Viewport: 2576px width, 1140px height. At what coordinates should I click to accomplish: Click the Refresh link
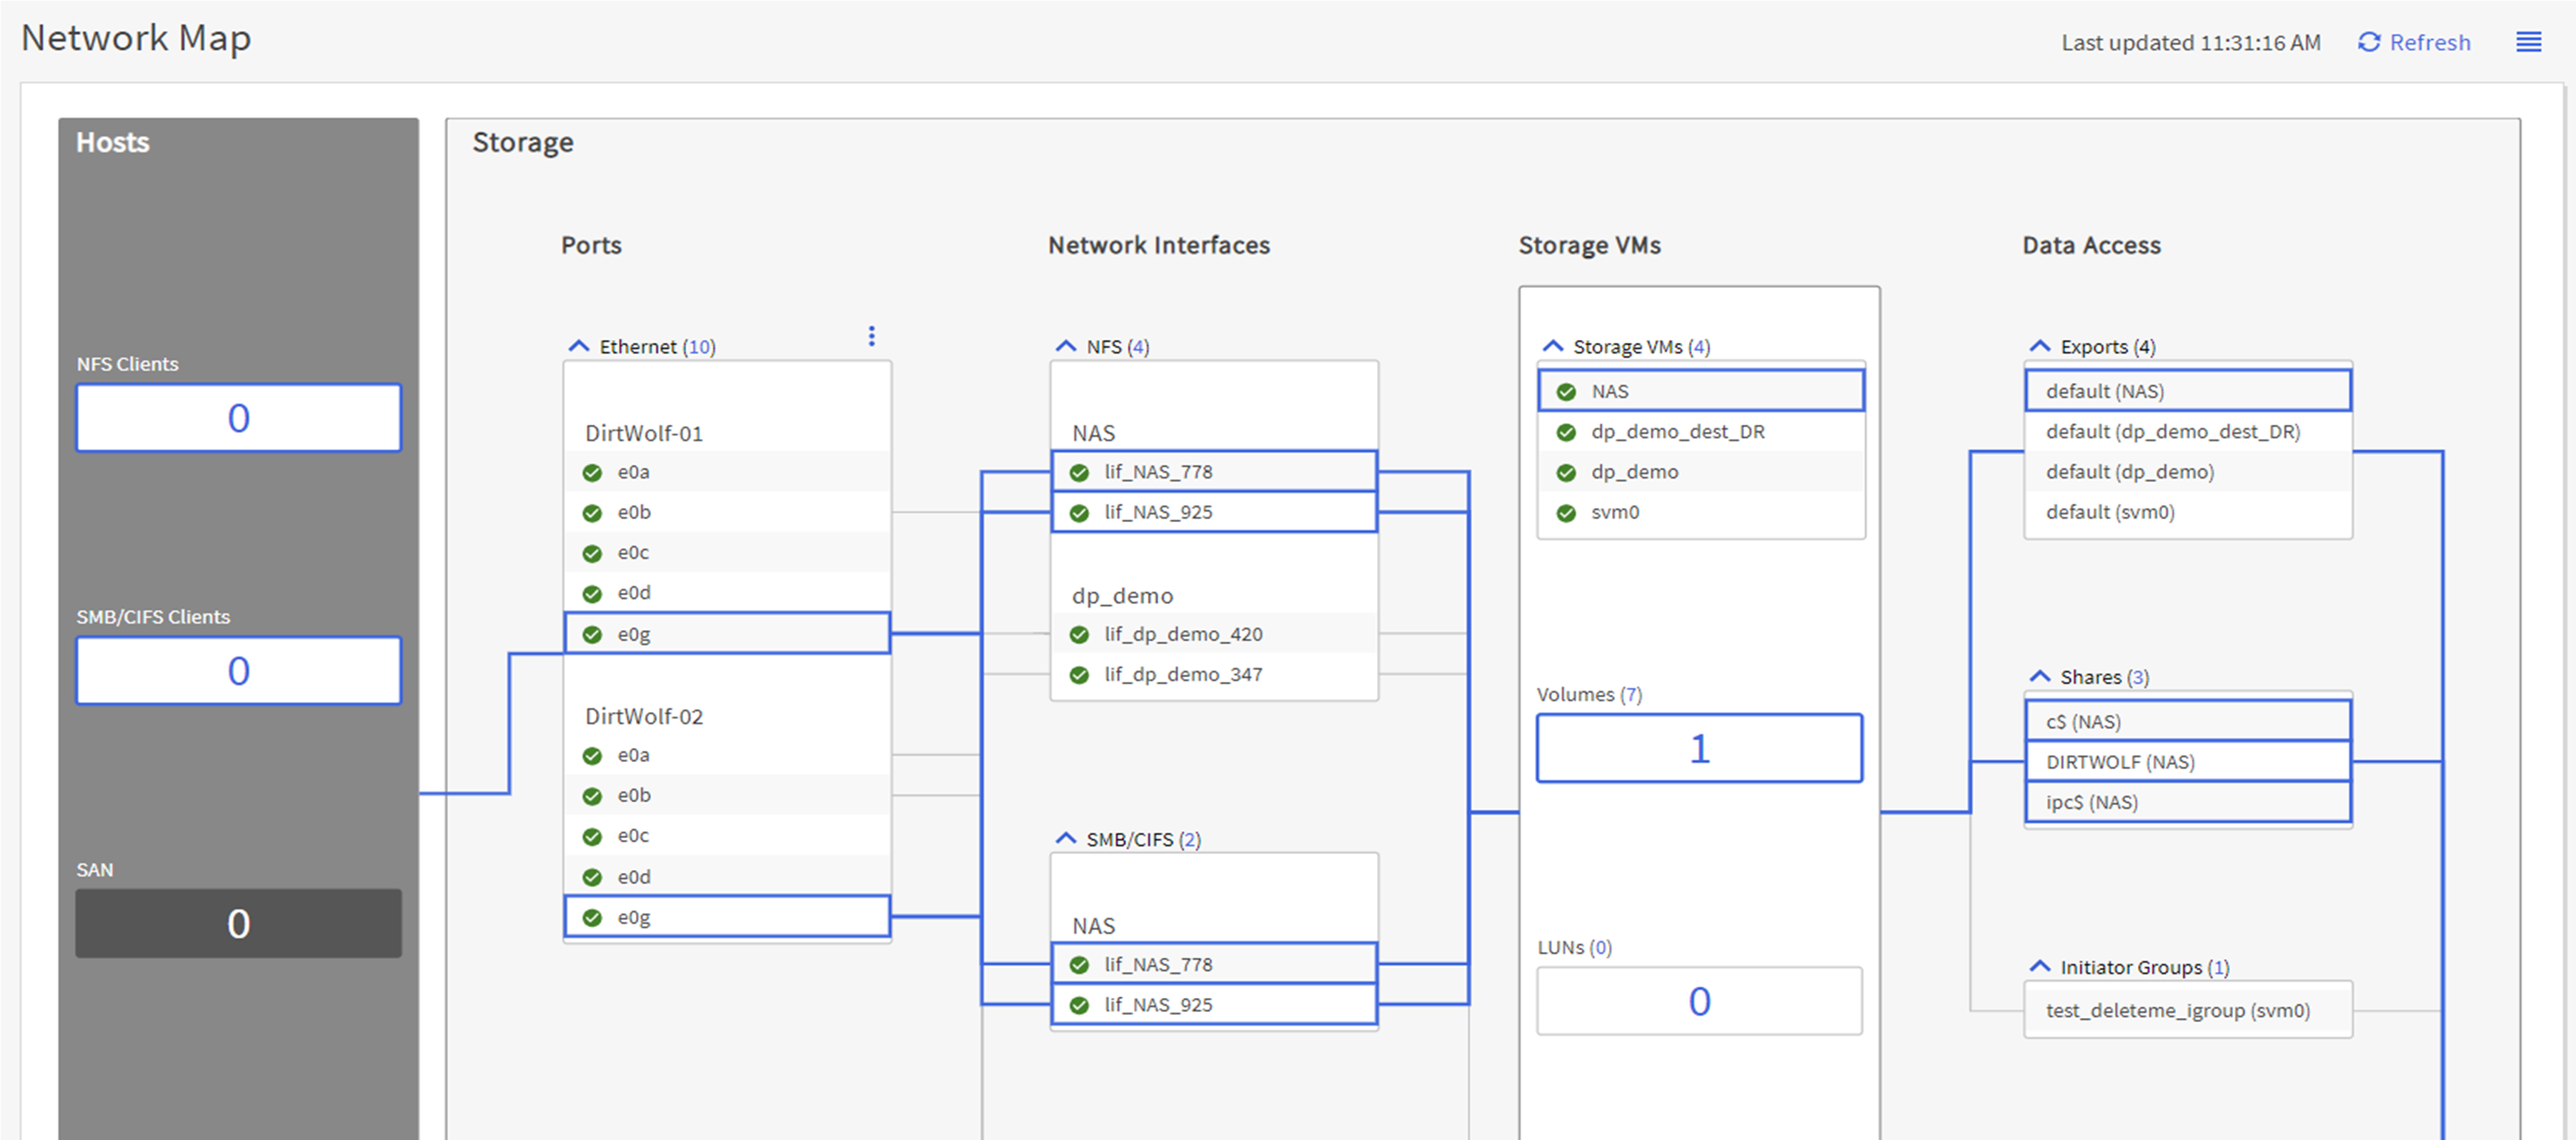click(2414, 42)
